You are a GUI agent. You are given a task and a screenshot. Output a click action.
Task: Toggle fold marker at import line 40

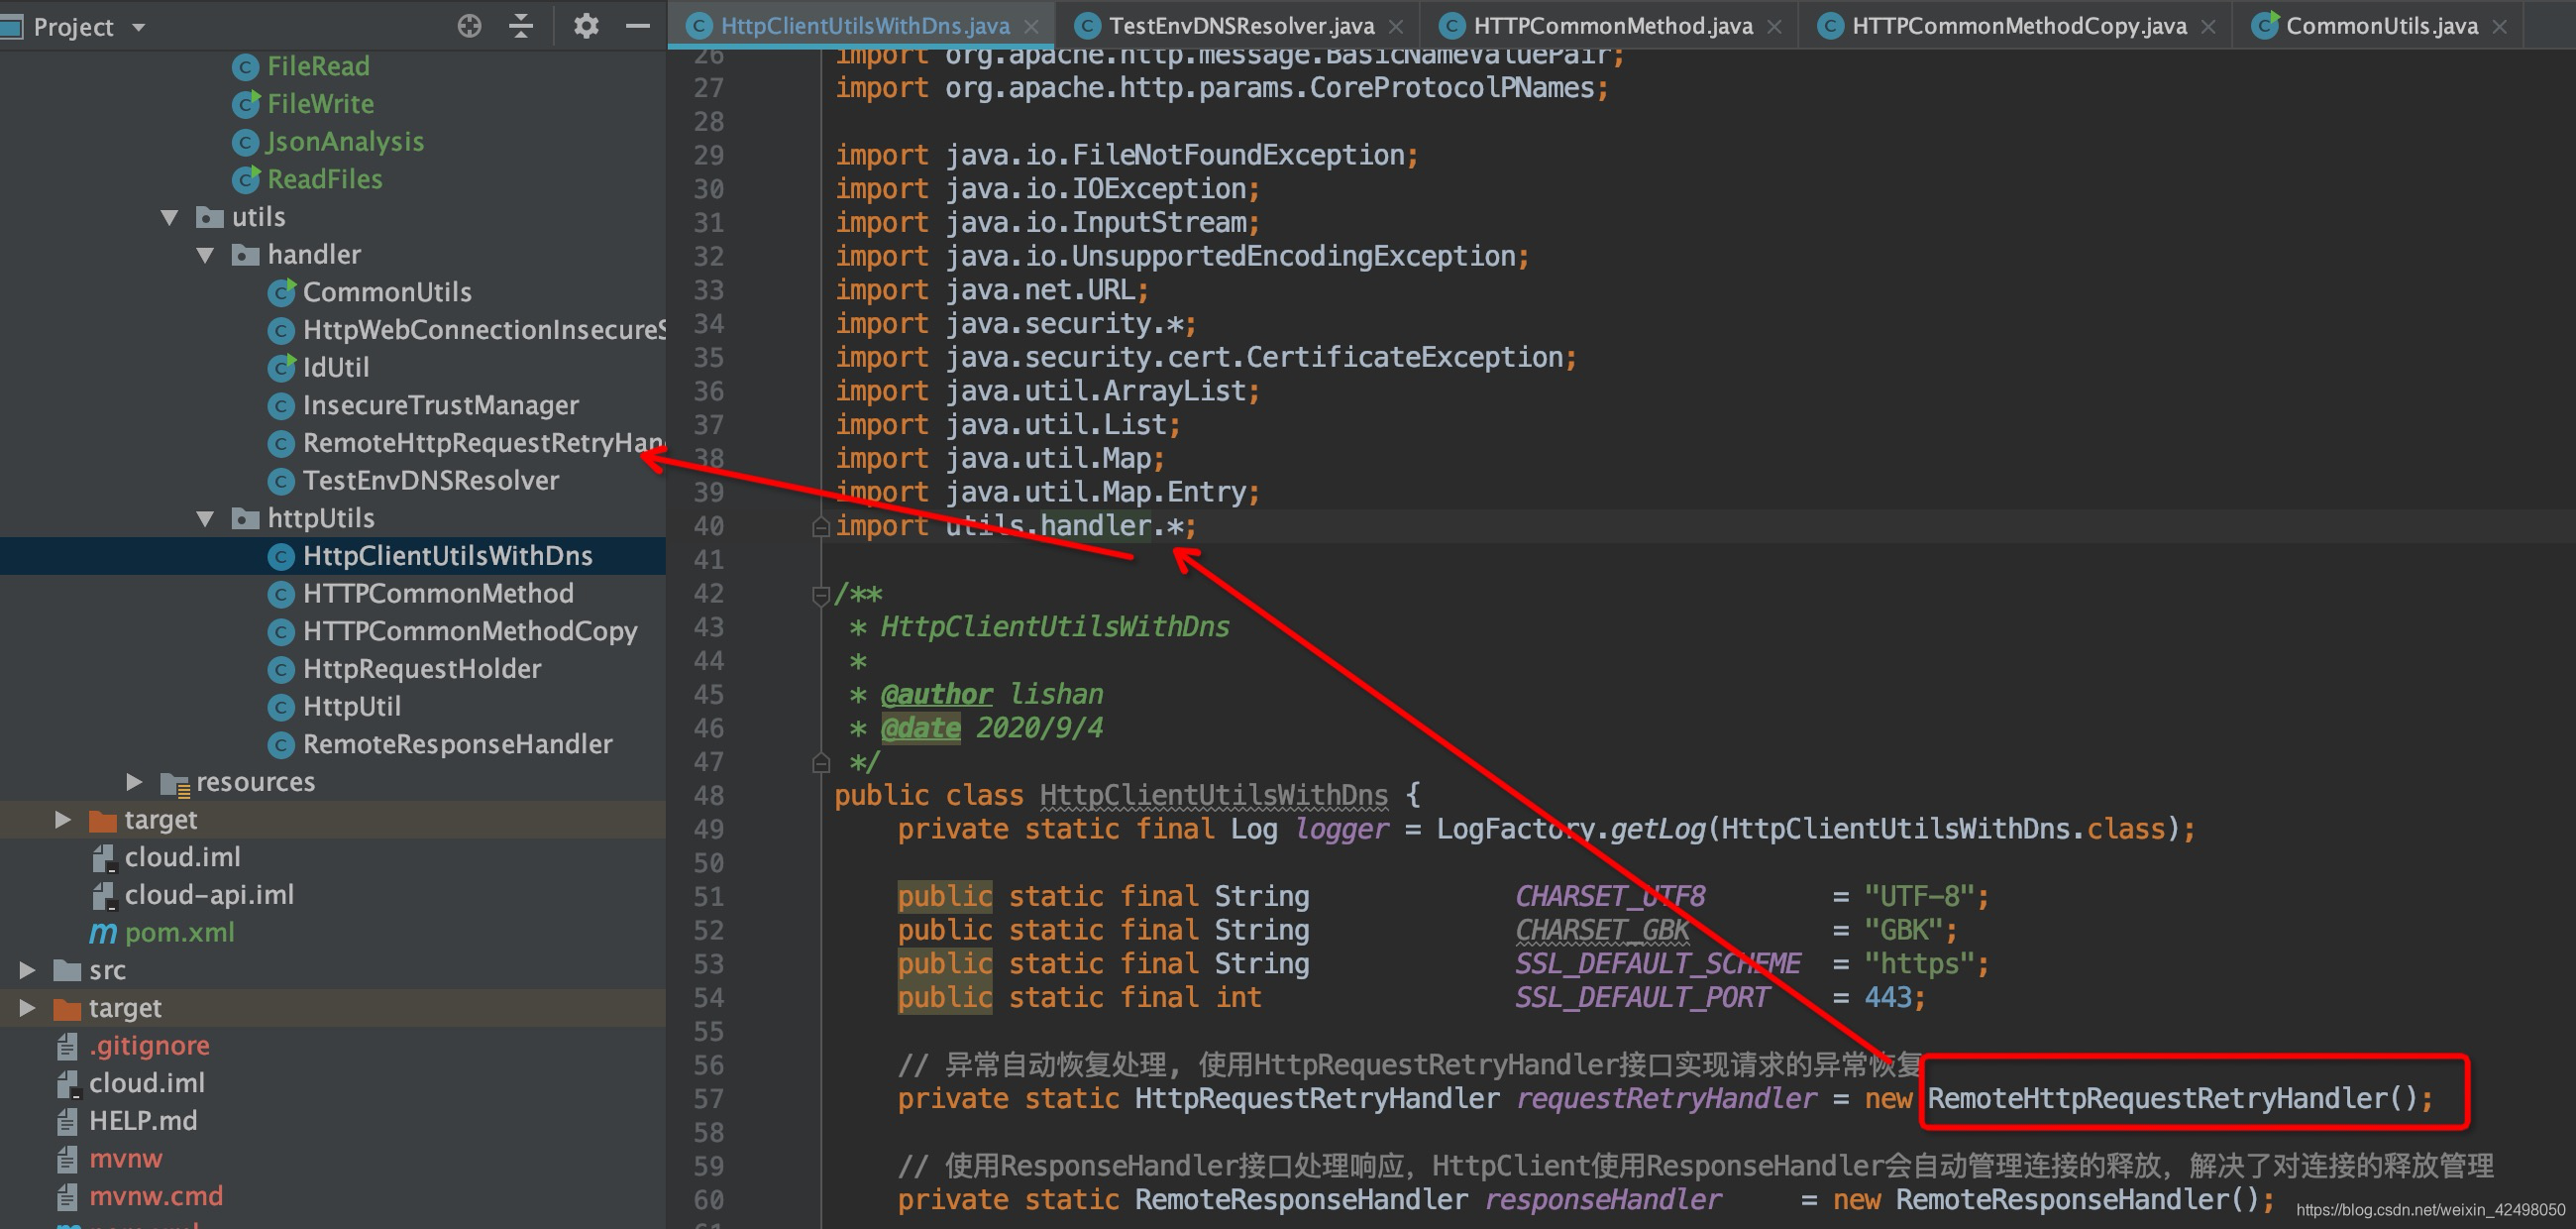[x=821, y=527]
